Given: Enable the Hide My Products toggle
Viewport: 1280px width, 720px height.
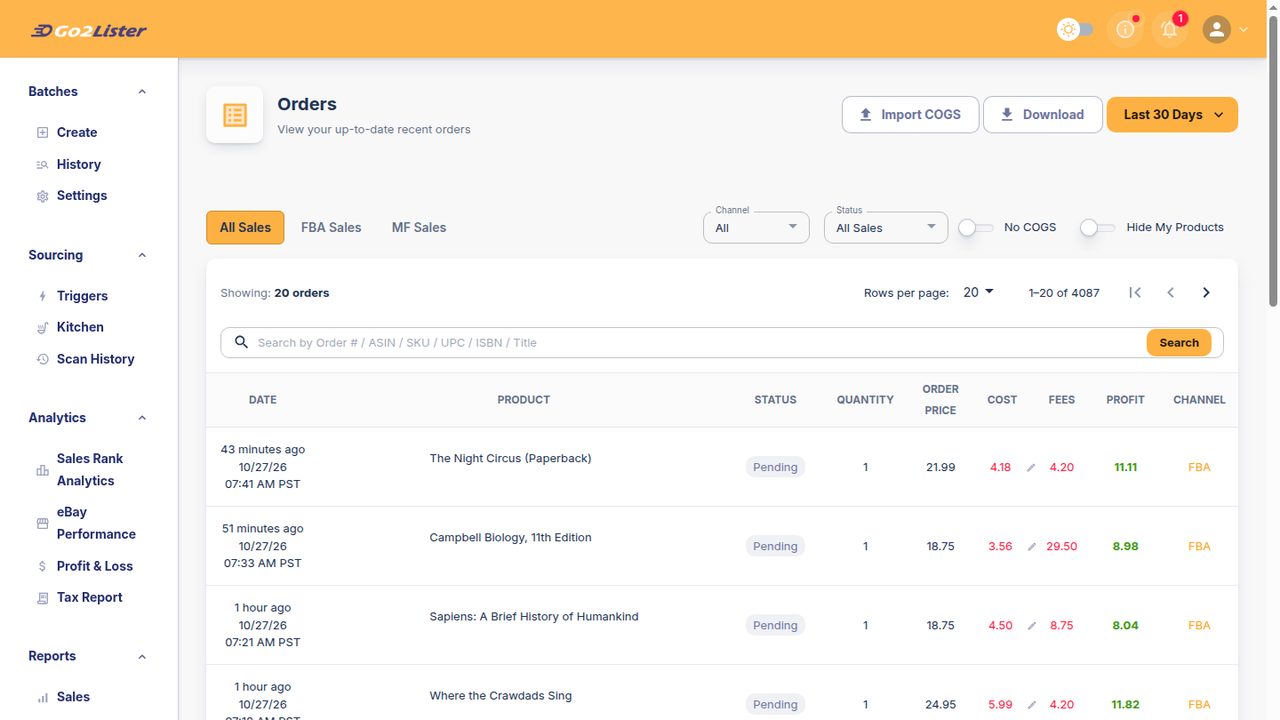Looking at the screenshot, I should click(1097, 228).
